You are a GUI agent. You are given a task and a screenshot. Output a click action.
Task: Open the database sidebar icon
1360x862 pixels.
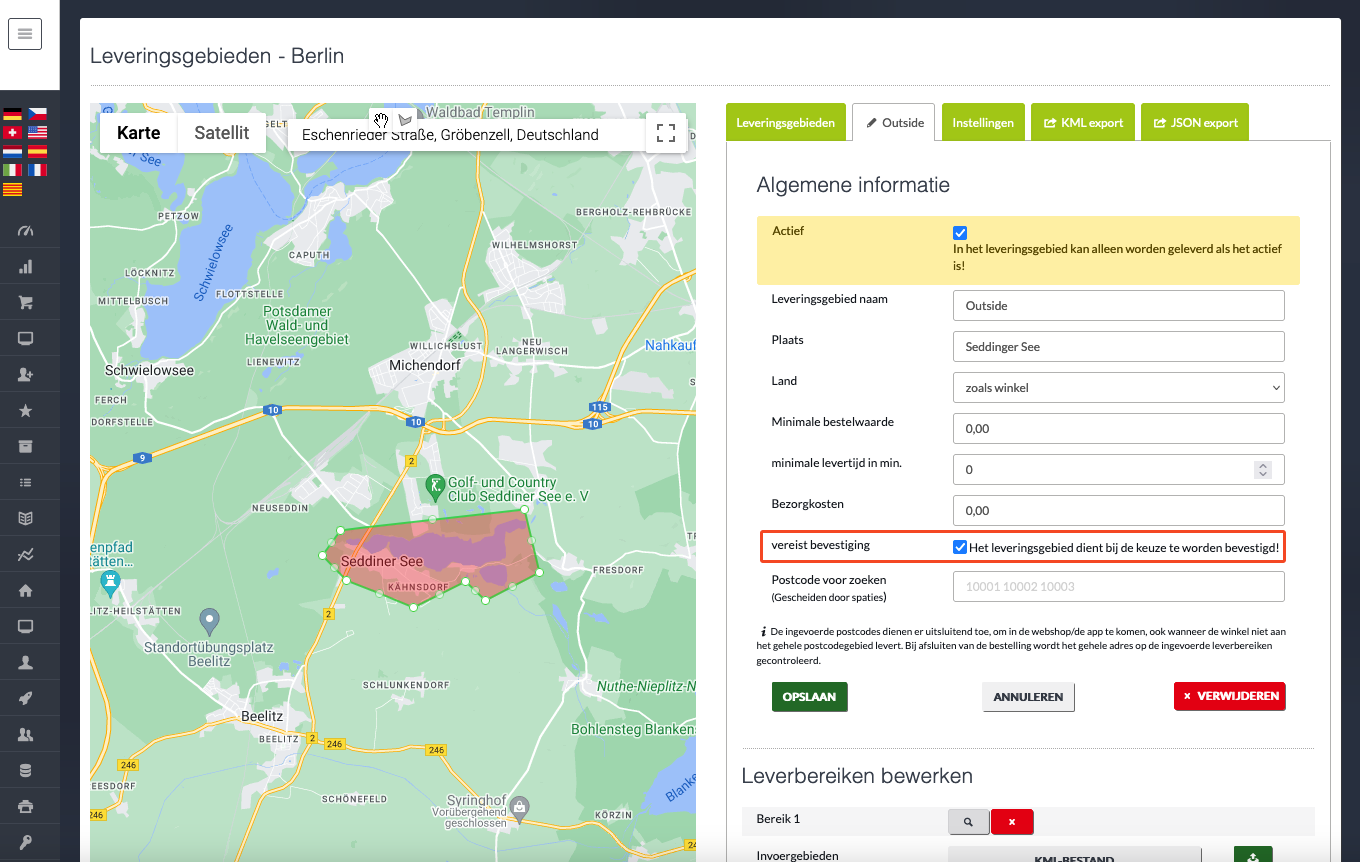point(26,771)
